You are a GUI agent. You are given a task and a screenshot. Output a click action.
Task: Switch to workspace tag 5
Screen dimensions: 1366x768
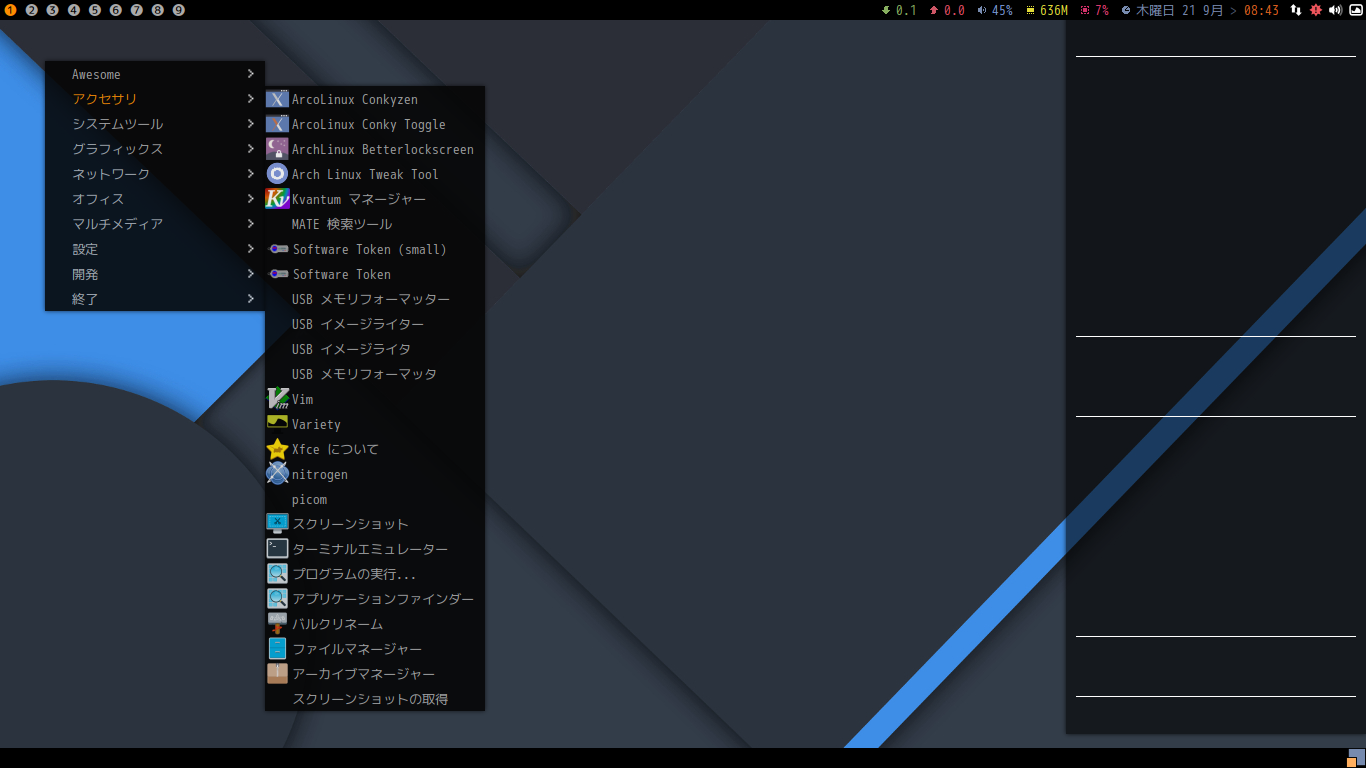click(95, 10)
